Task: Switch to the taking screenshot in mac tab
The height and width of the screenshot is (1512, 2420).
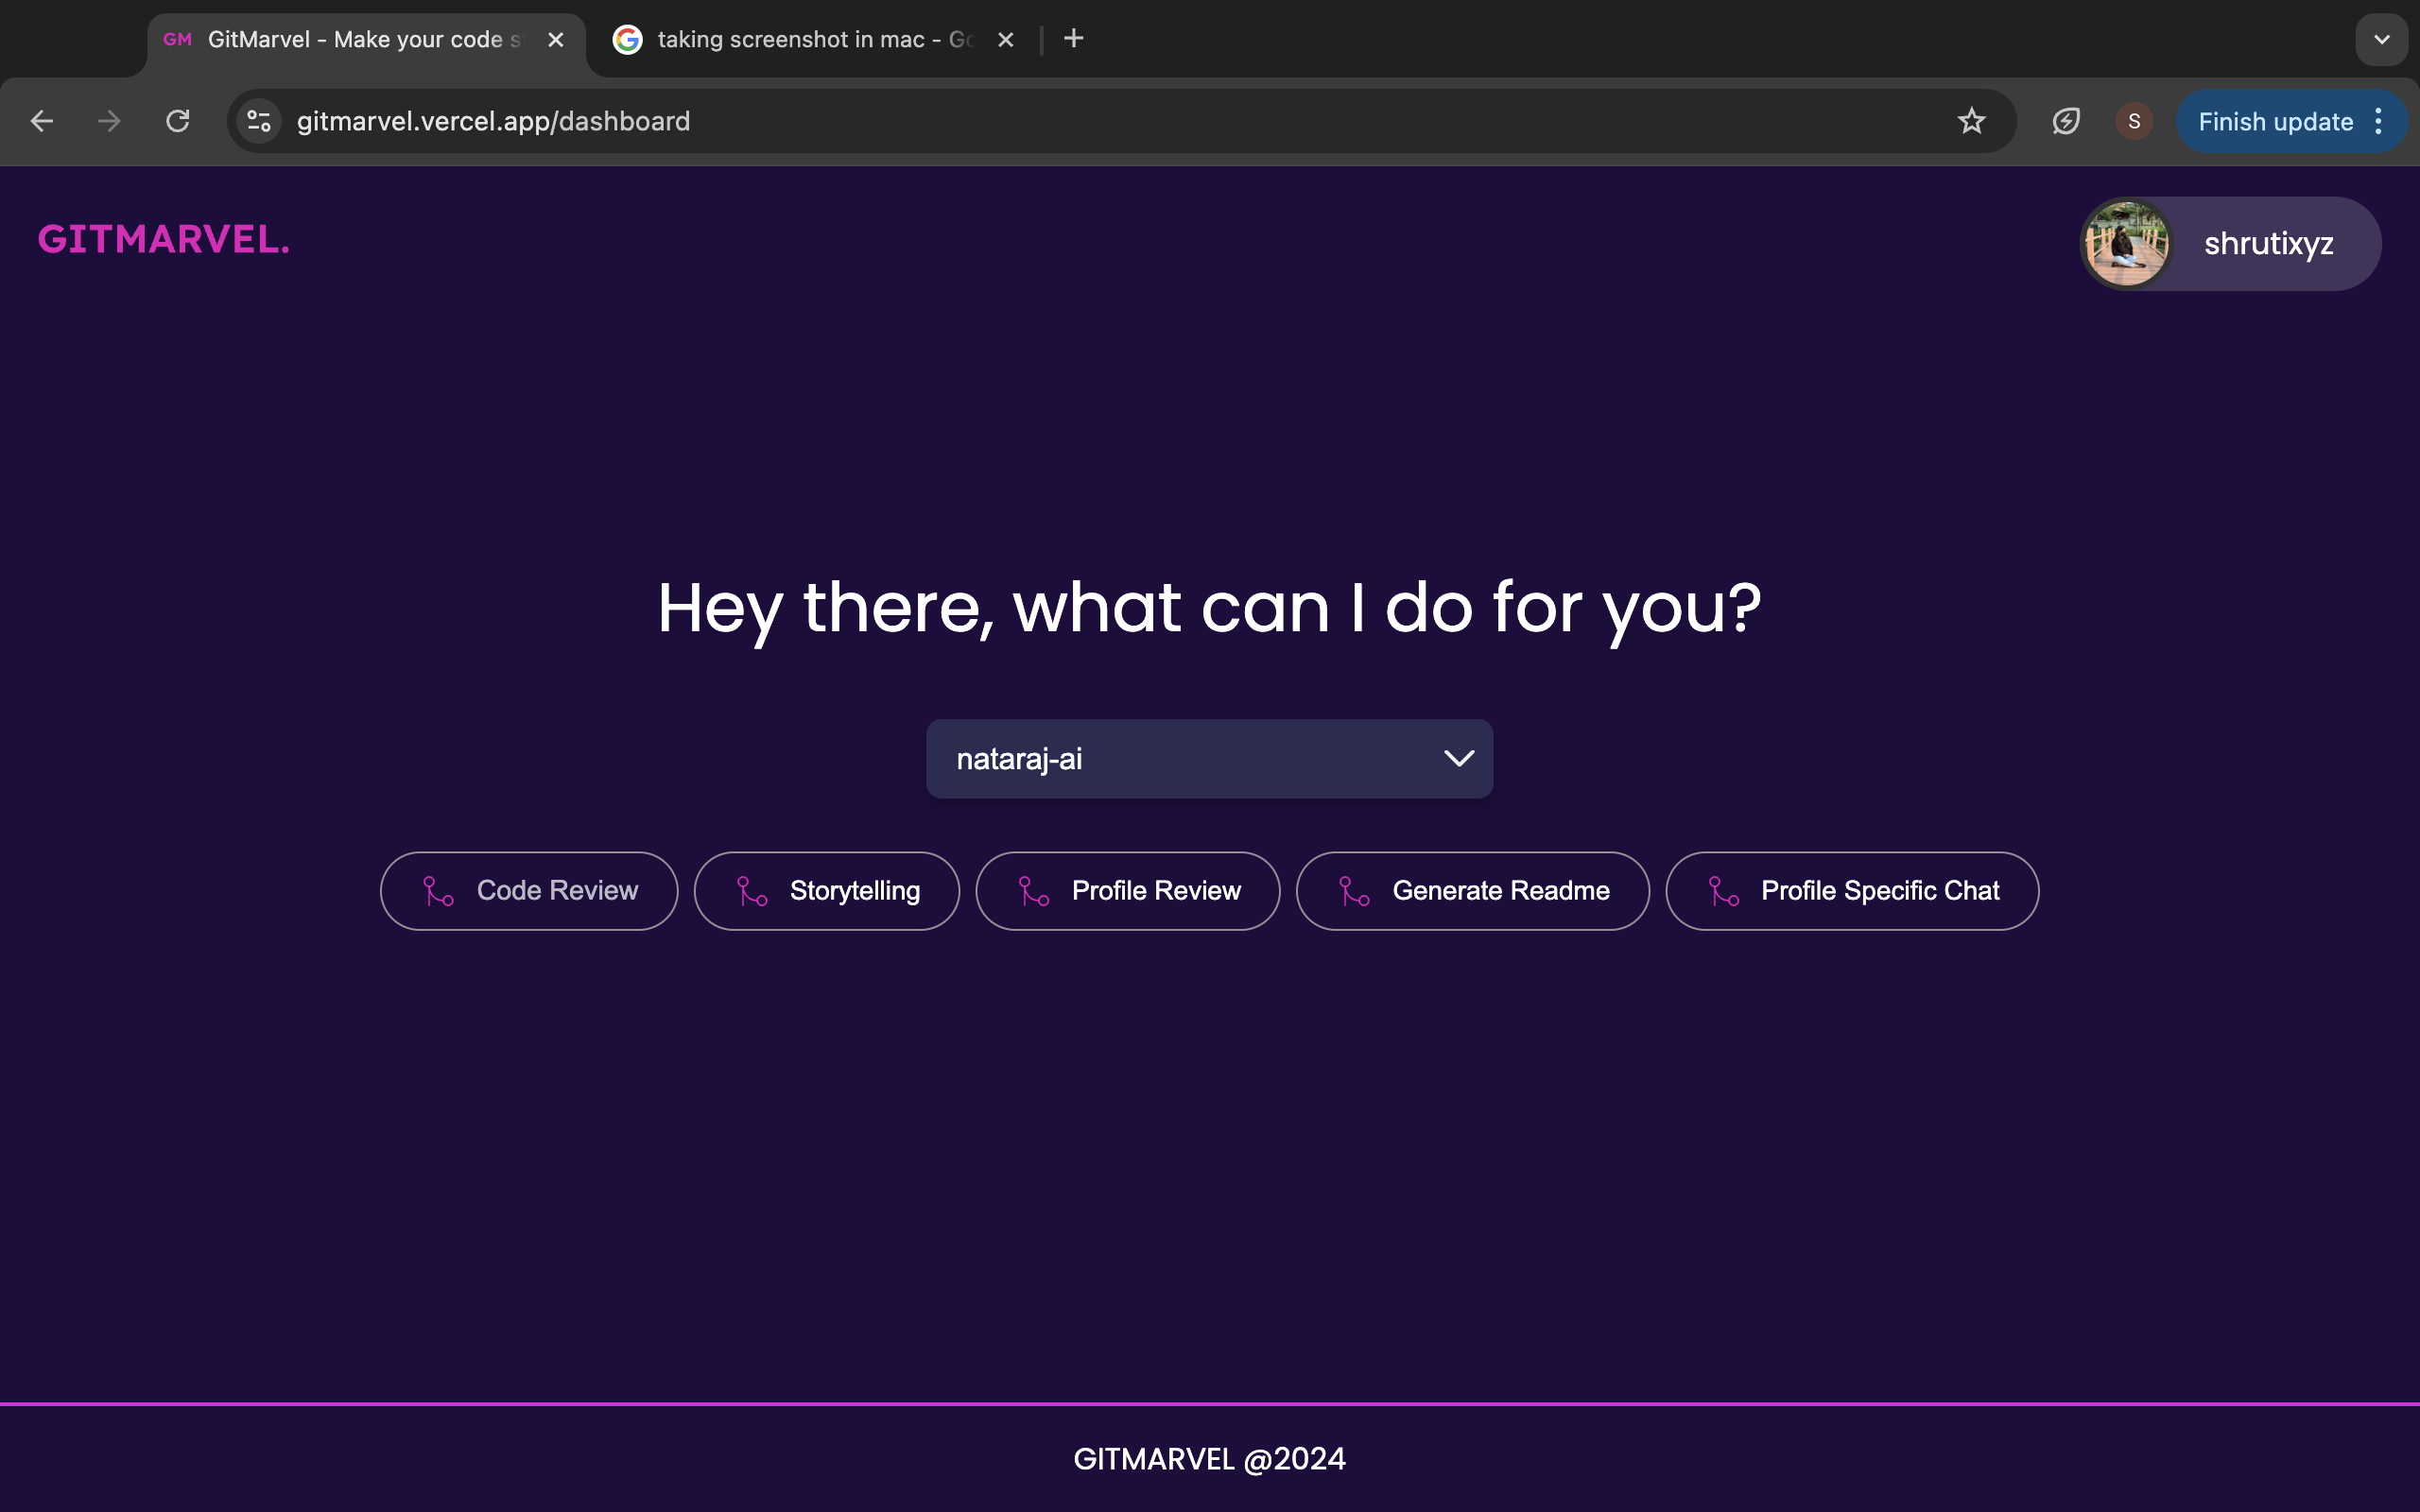Action: 812,39
